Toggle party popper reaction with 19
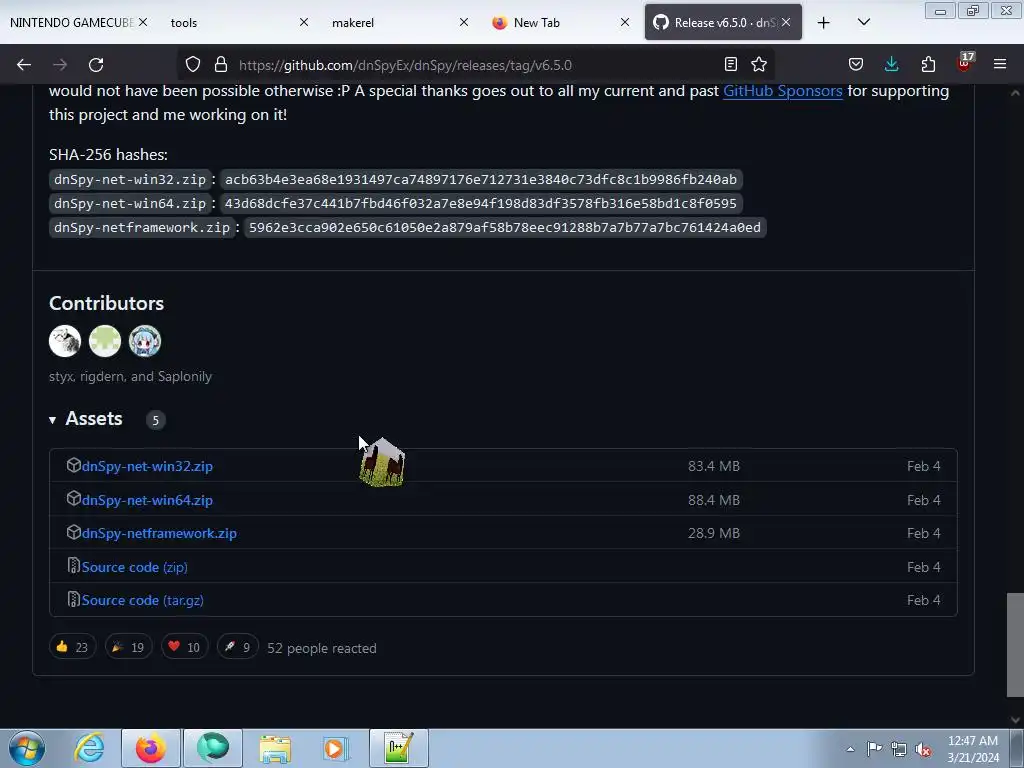This screenshot has width=1024, height=768. (129, 647)
